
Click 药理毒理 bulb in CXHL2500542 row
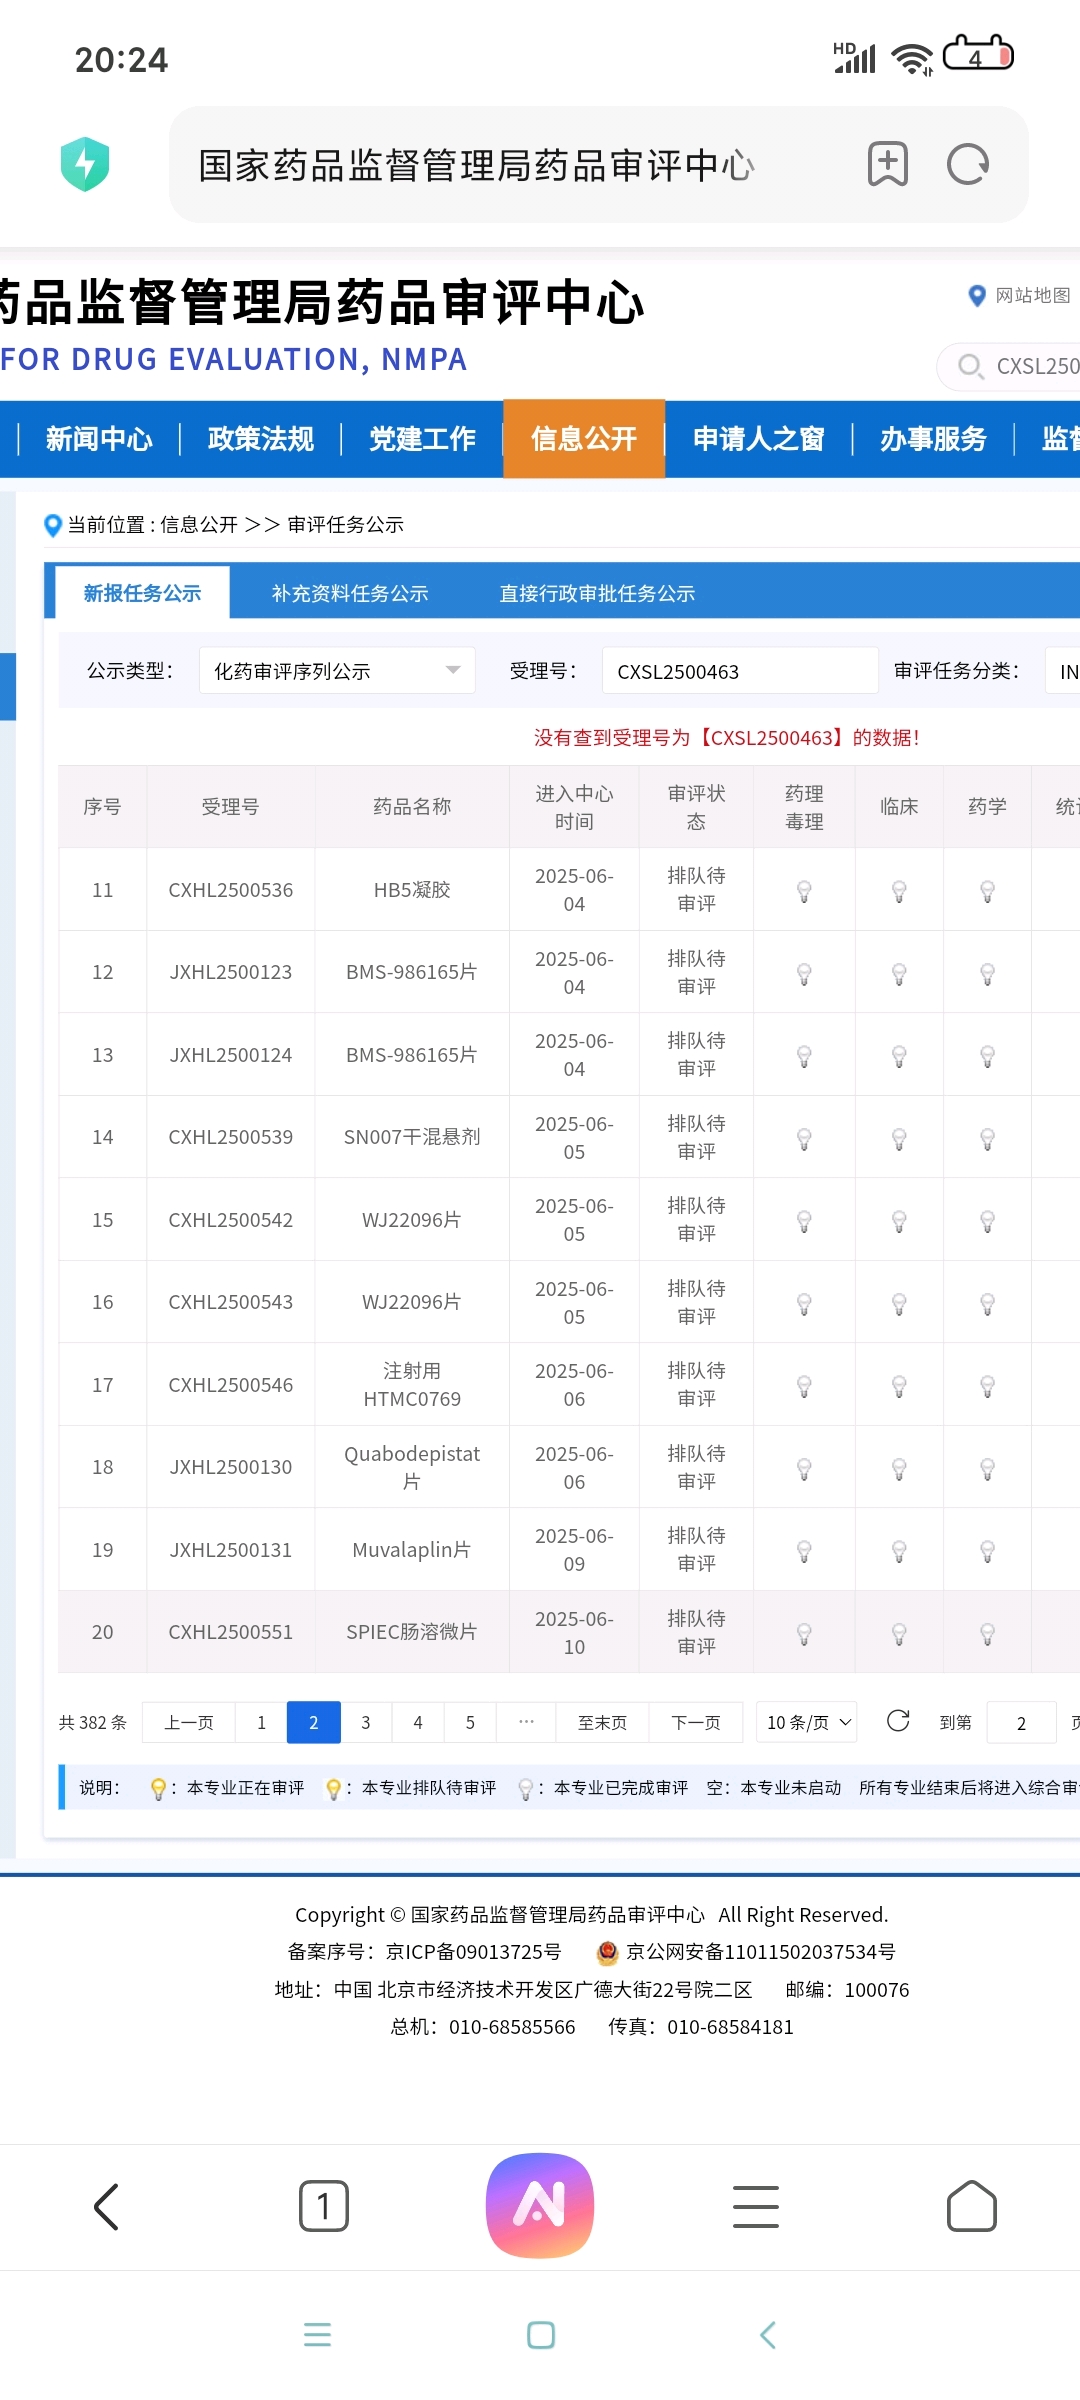(804, 1221)
